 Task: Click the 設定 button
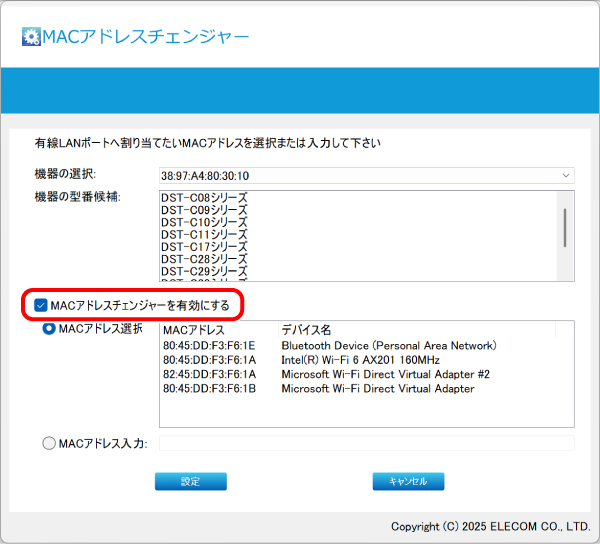tap(191, 481)
